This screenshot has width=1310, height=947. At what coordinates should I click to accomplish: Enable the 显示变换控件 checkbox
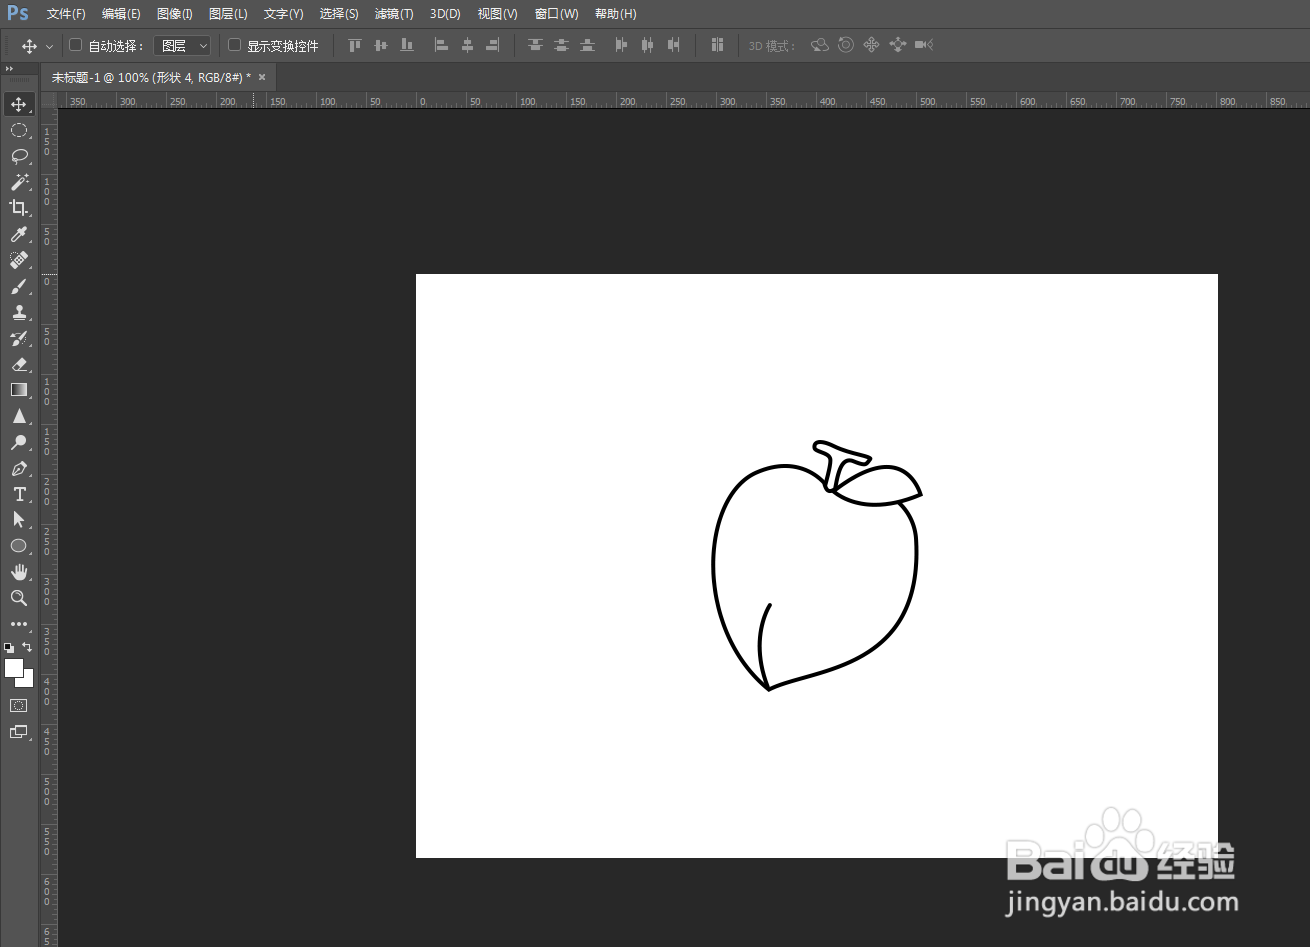(235, 45)
